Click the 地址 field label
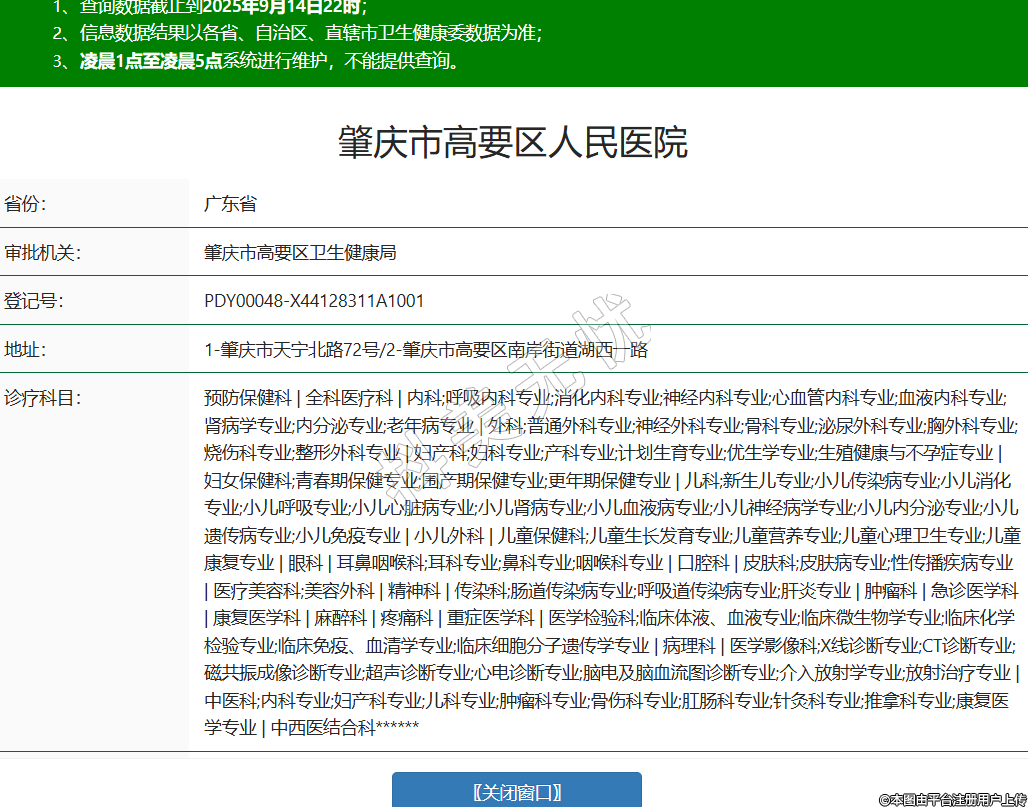 coord(27,350)
